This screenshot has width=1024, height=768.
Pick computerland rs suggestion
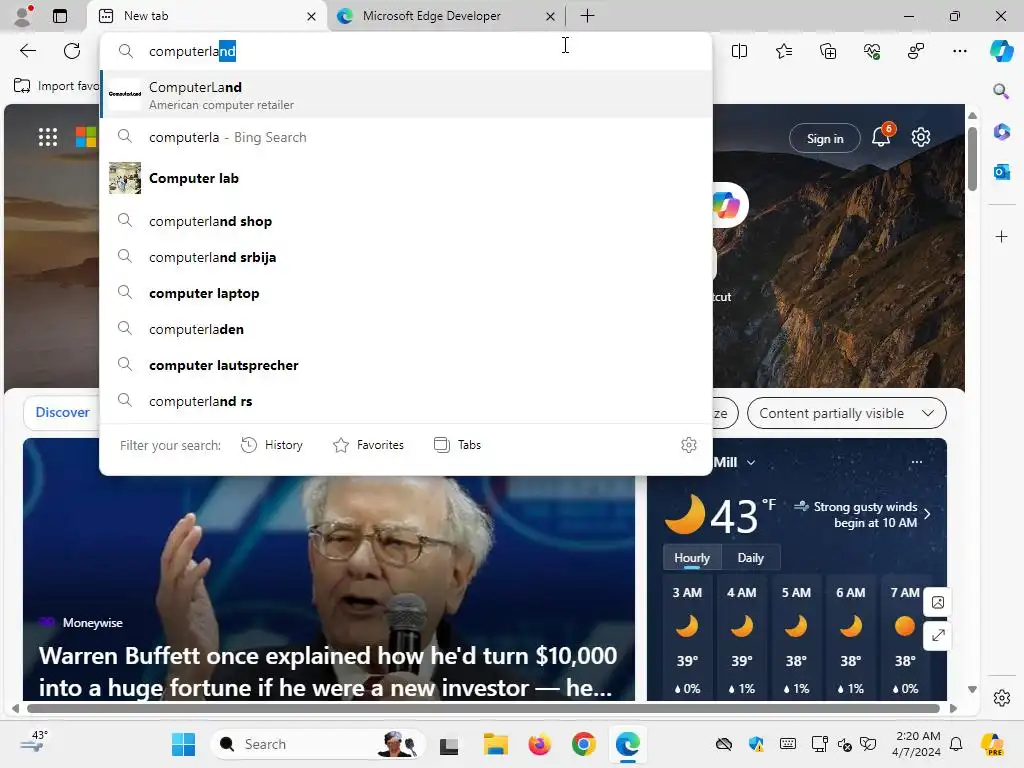[406, 401]
